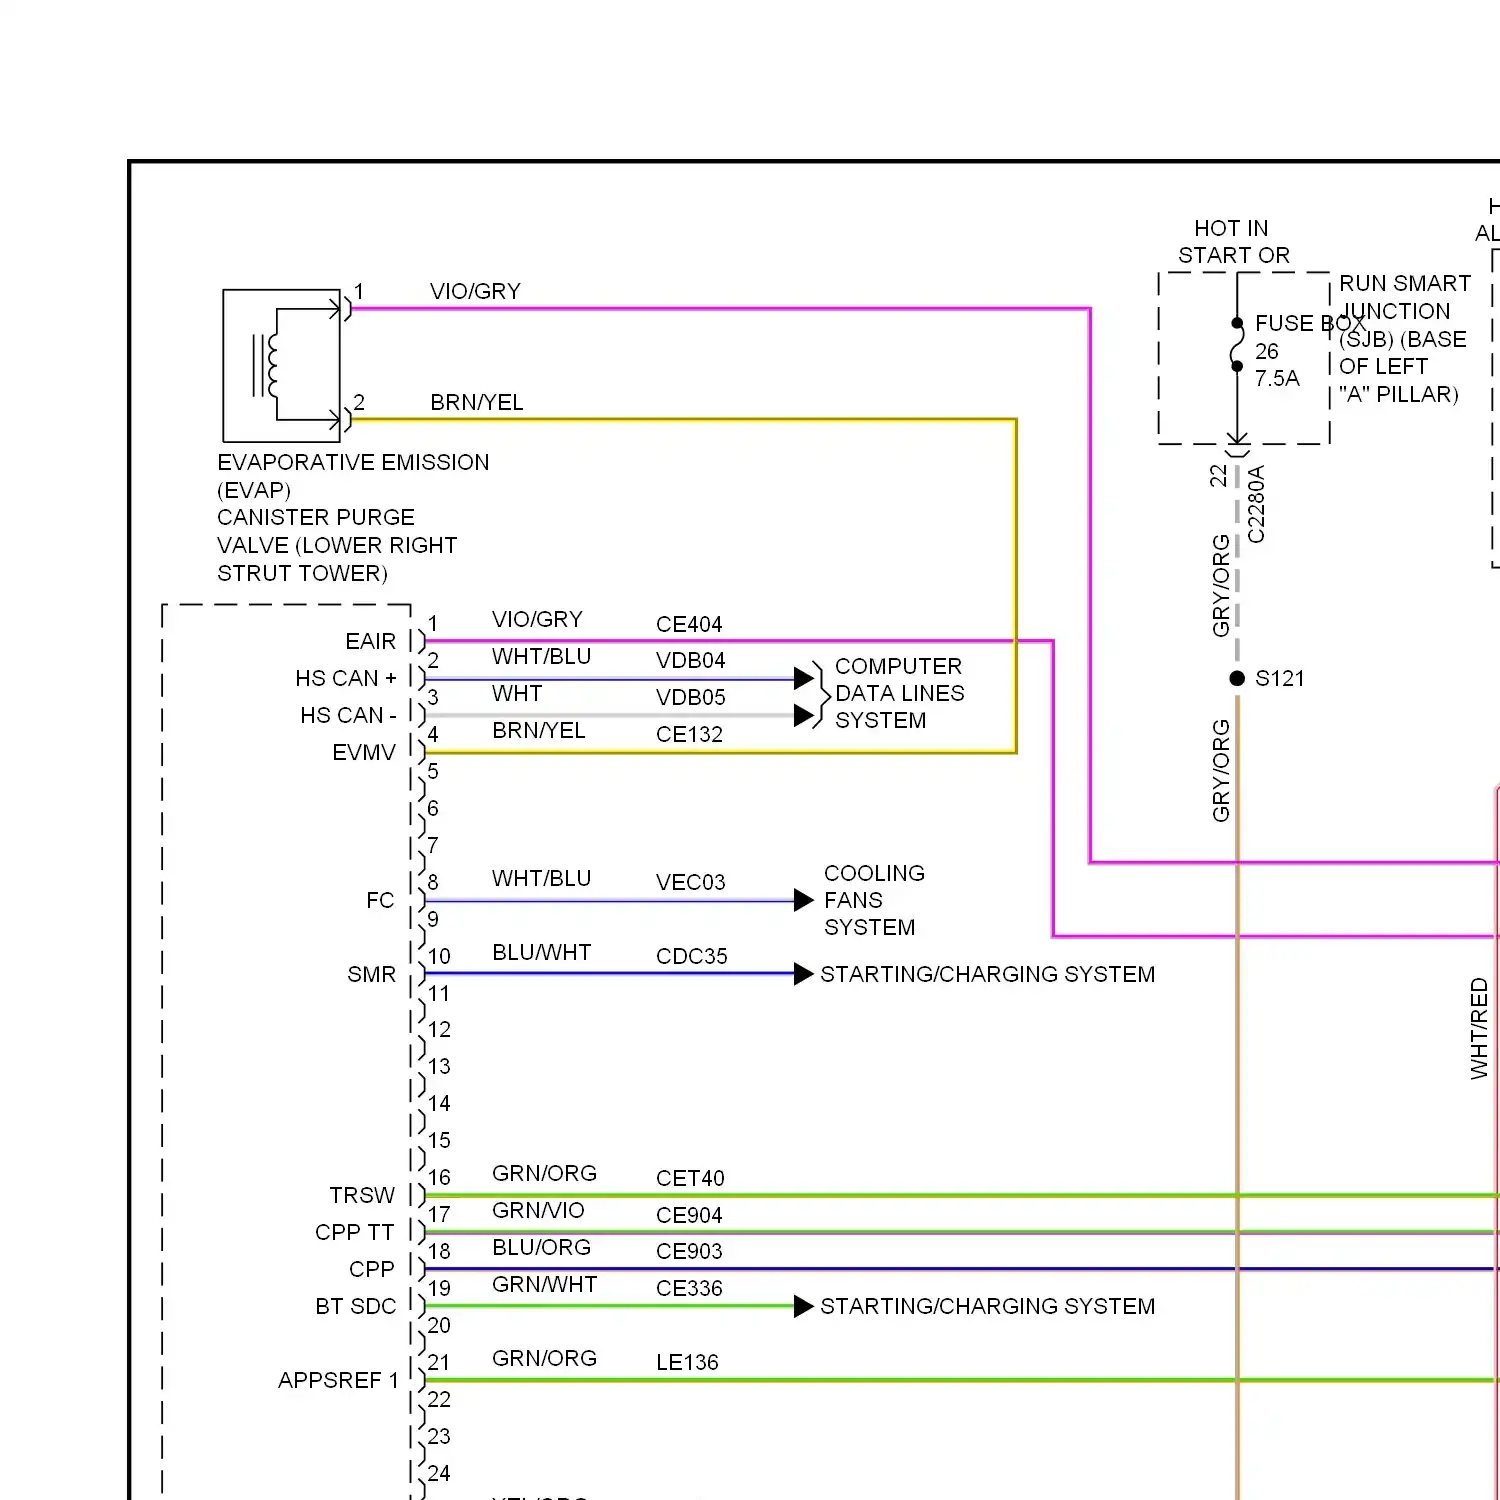
Task: Click the APPSREF 1 pin label
Action: (x=338, y=1380)
